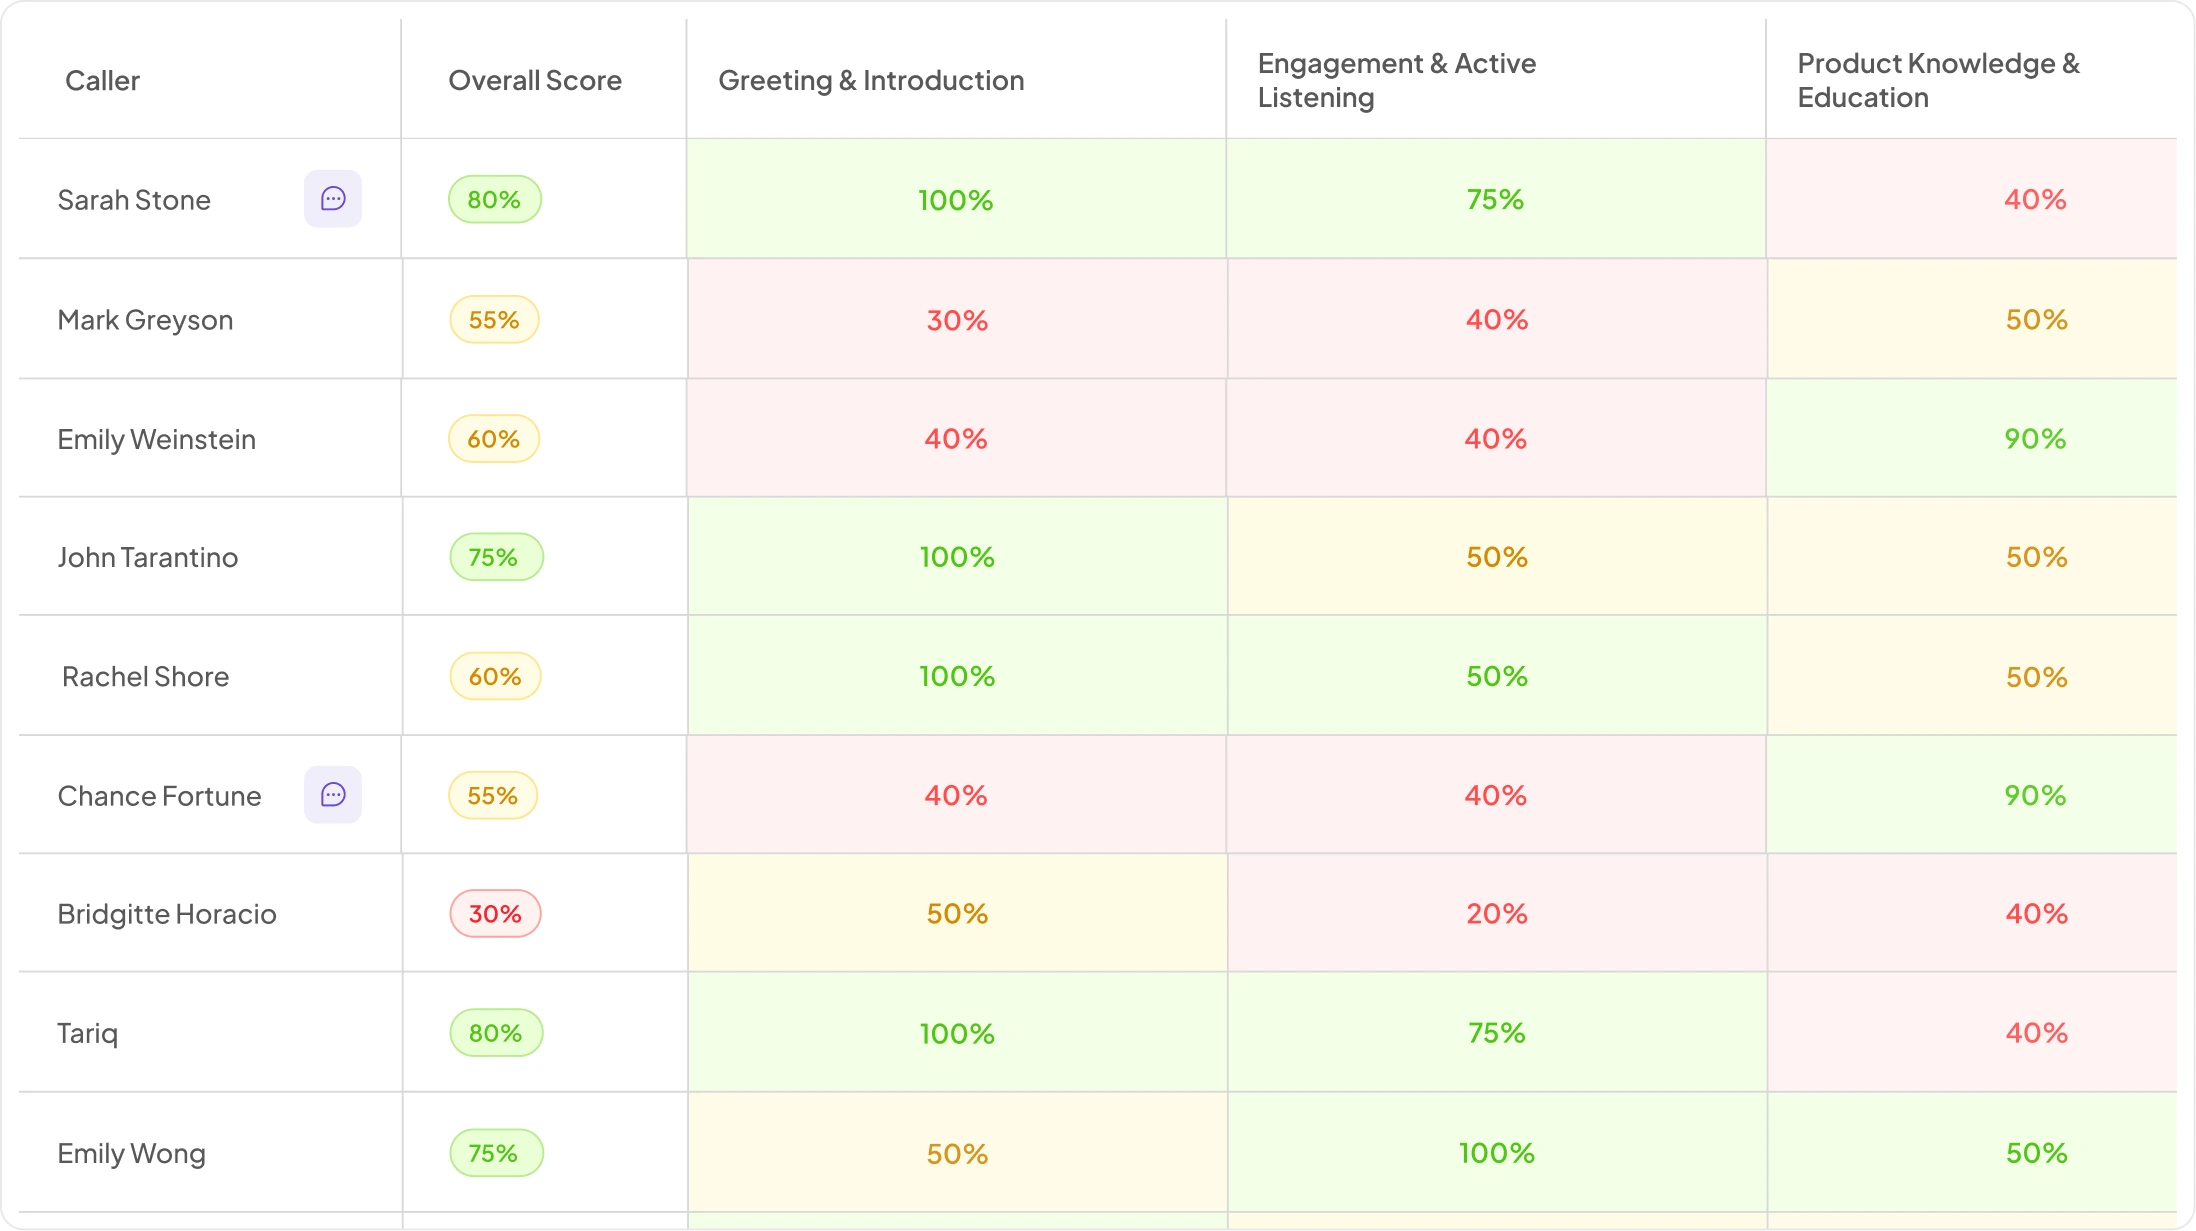Click Mark Greyson's 55% overall score badge
The height and width of the screenshot is (1231, 2196).
click(x=495, y=320)
